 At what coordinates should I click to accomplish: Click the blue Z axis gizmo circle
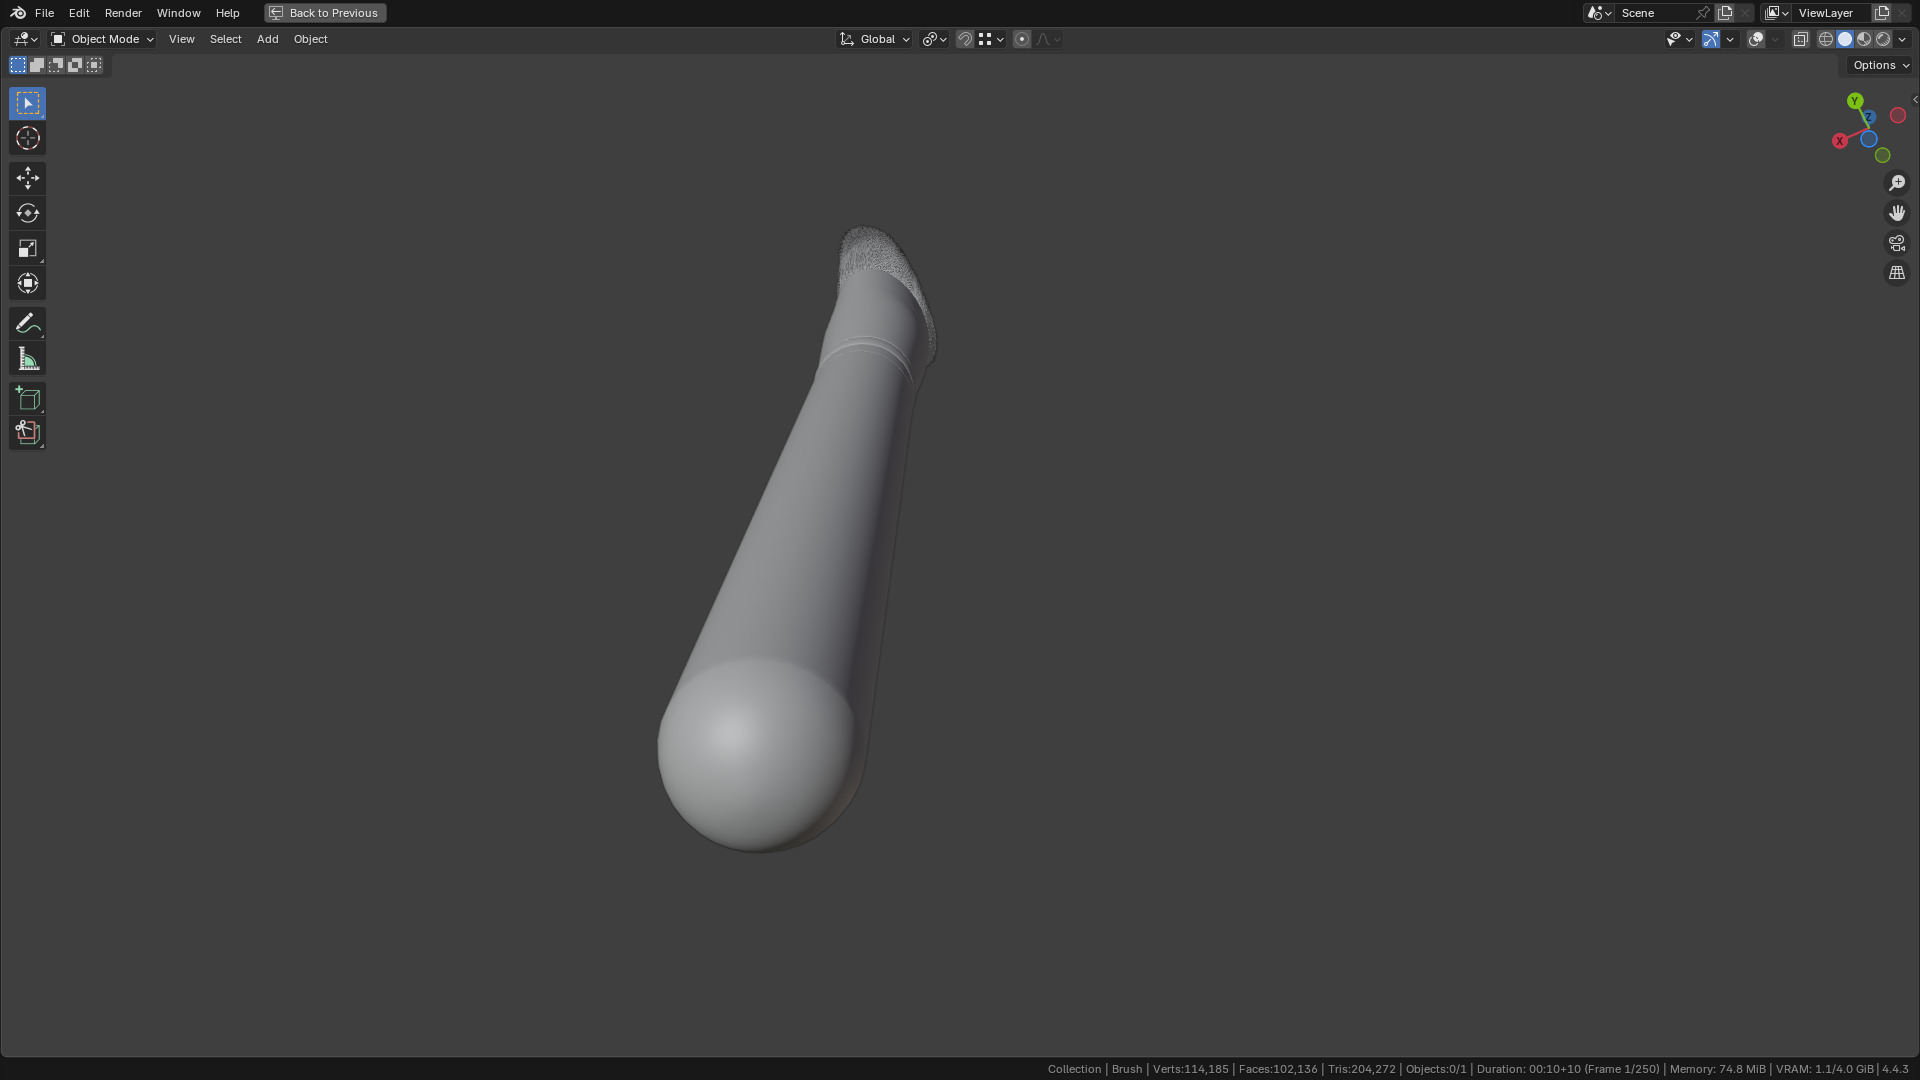coord(1869,117)
